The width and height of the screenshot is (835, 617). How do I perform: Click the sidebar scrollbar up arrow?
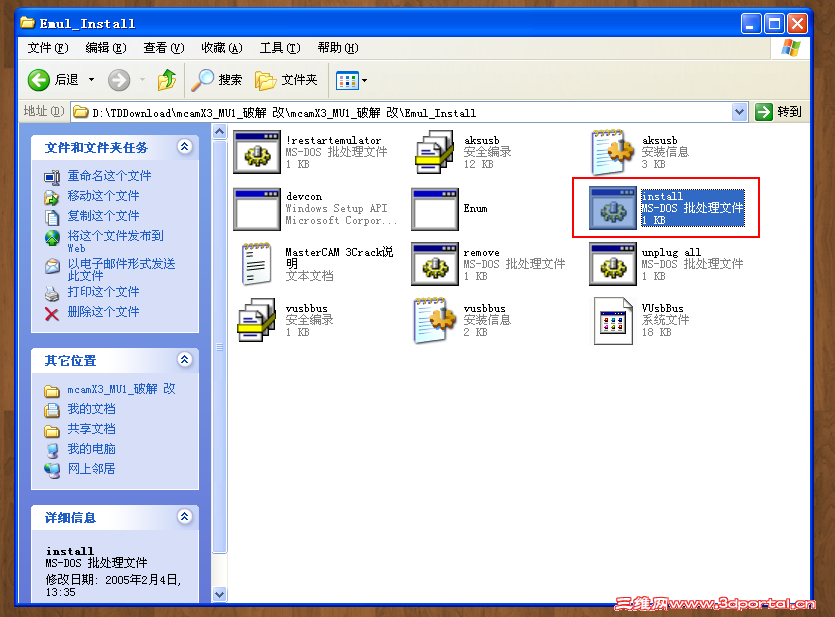[219, 131]
